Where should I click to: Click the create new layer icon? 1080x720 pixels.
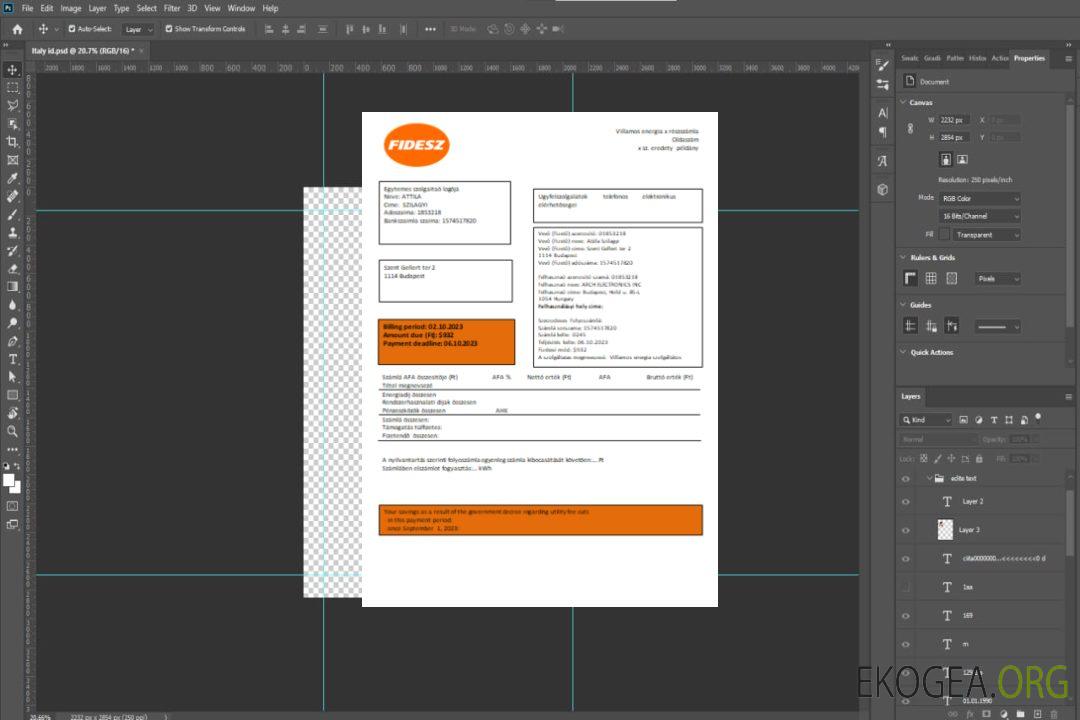tap(1037, 714)
